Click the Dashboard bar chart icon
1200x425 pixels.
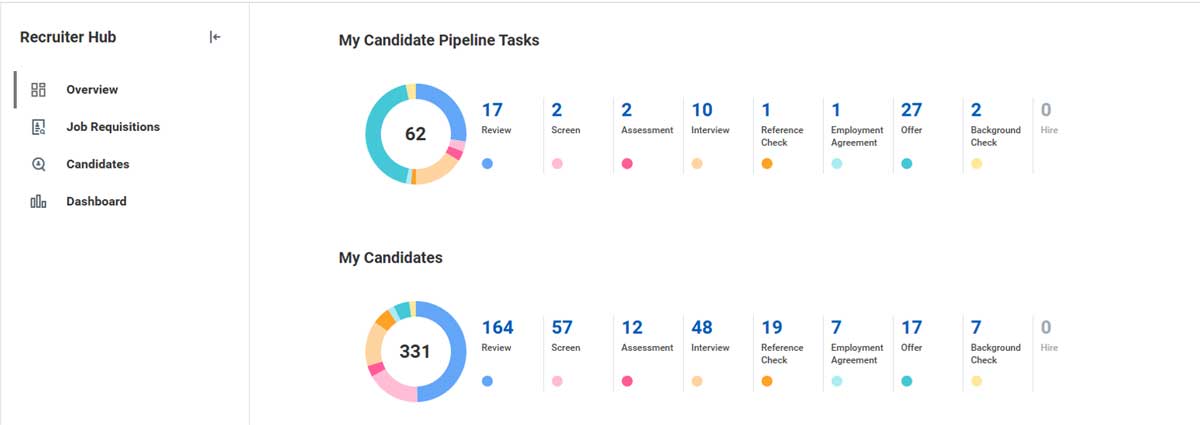[x=39, y=201]
